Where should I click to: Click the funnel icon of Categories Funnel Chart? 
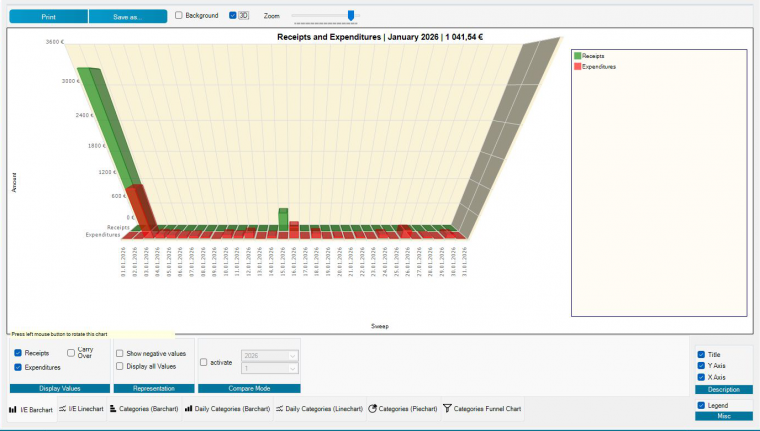pos(447,408)
